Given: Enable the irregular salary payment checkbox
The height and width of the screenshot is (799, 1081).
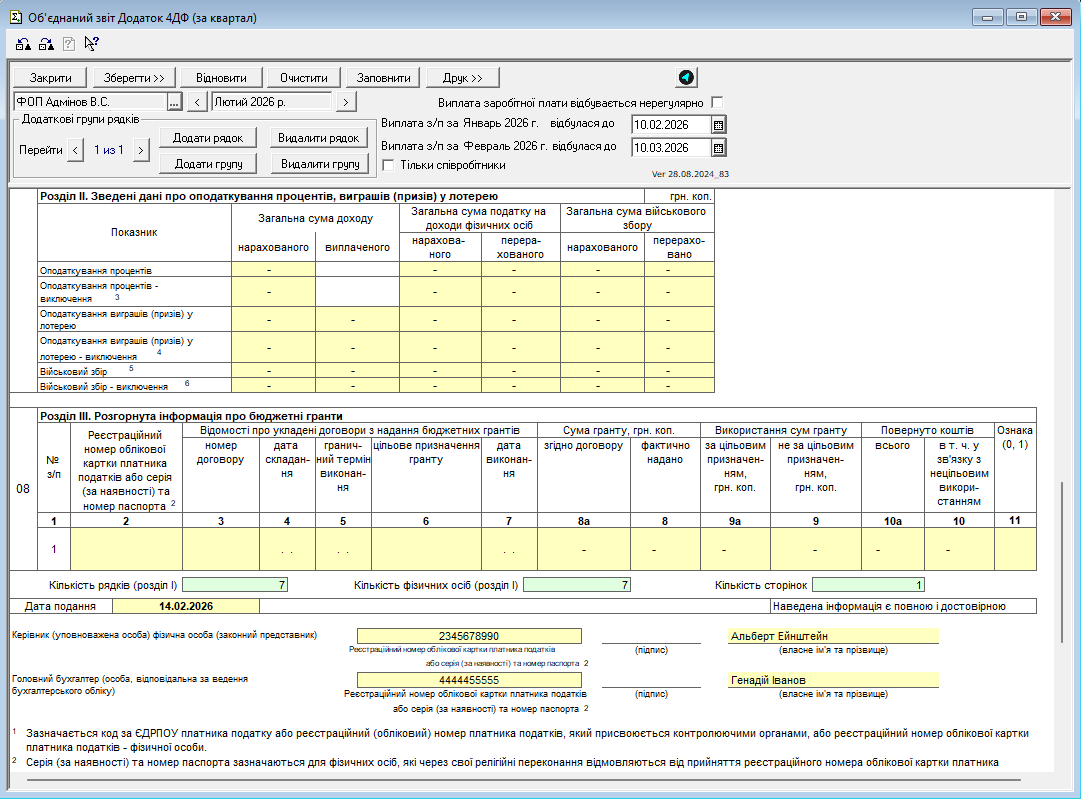Looking at the screenshot, I should 717,103.
